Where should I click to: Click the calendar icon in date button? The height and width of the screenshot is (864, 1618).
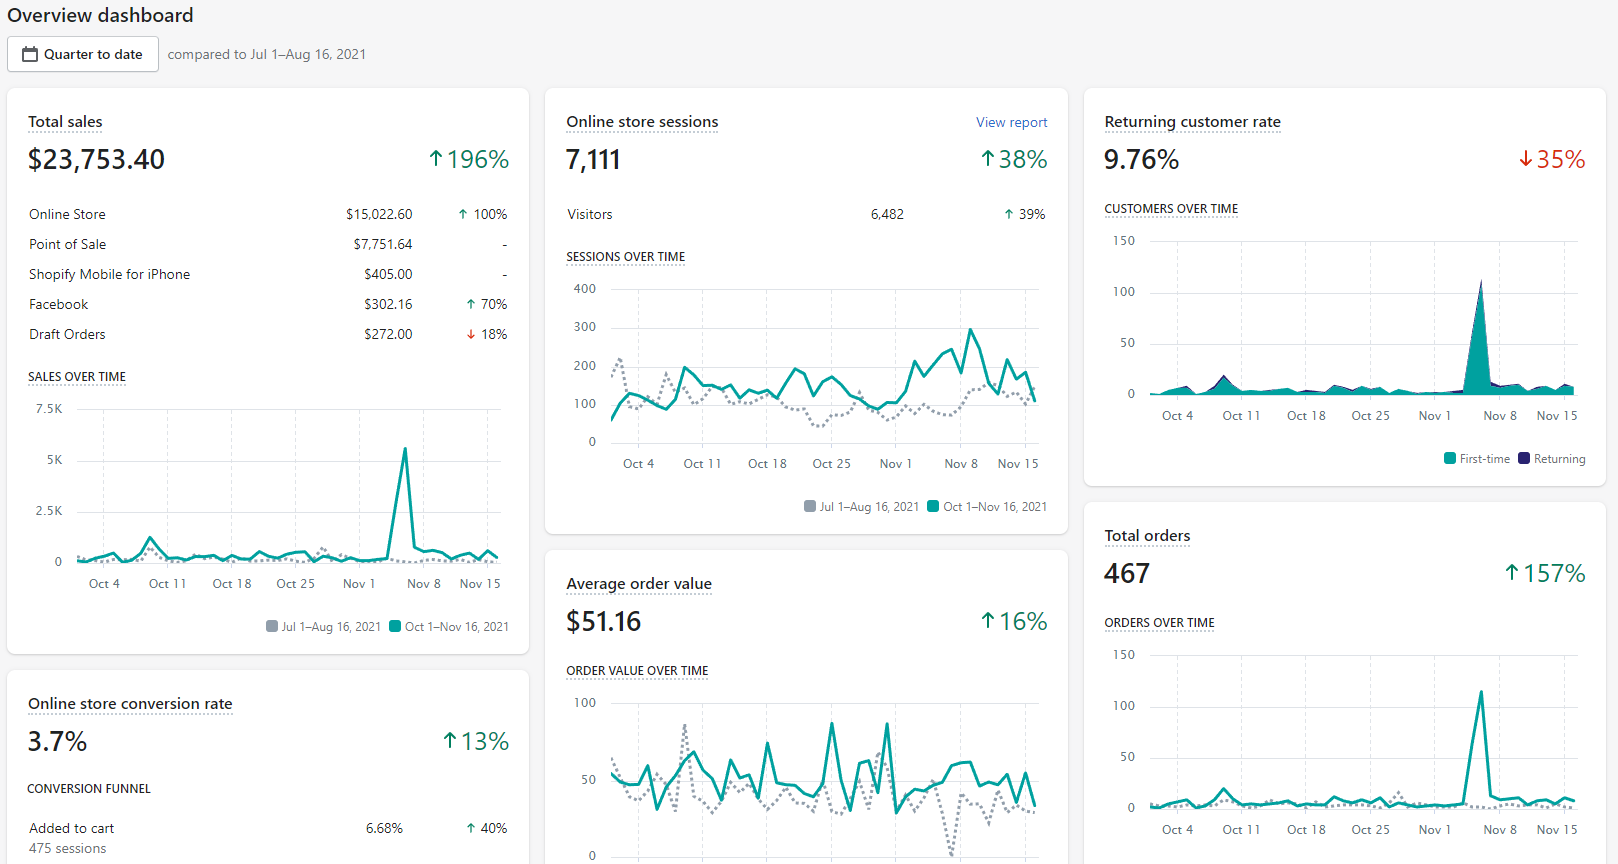pos(30,54)
